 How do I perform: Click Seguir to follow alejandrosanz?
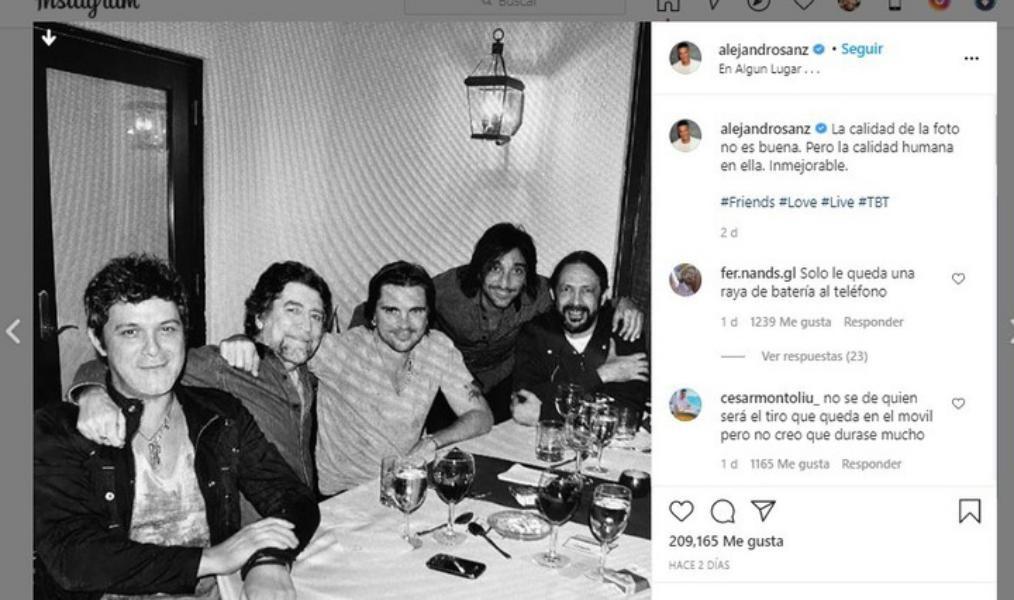(x=861, y=49)
